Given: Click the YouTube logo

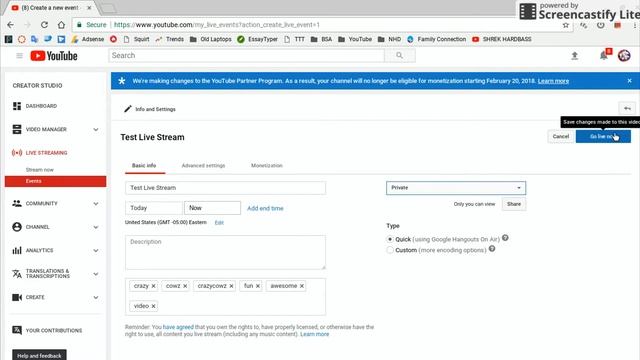Looking at the screenshot, I should point(54,56).
